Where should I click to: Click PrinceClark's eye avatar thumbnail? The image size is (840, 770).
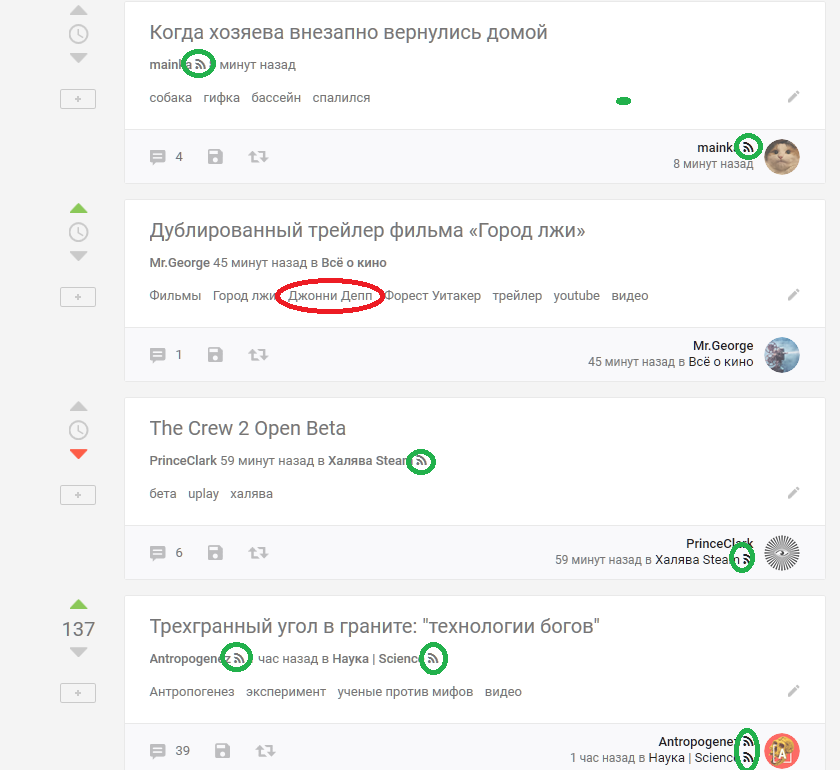(782, 553)
